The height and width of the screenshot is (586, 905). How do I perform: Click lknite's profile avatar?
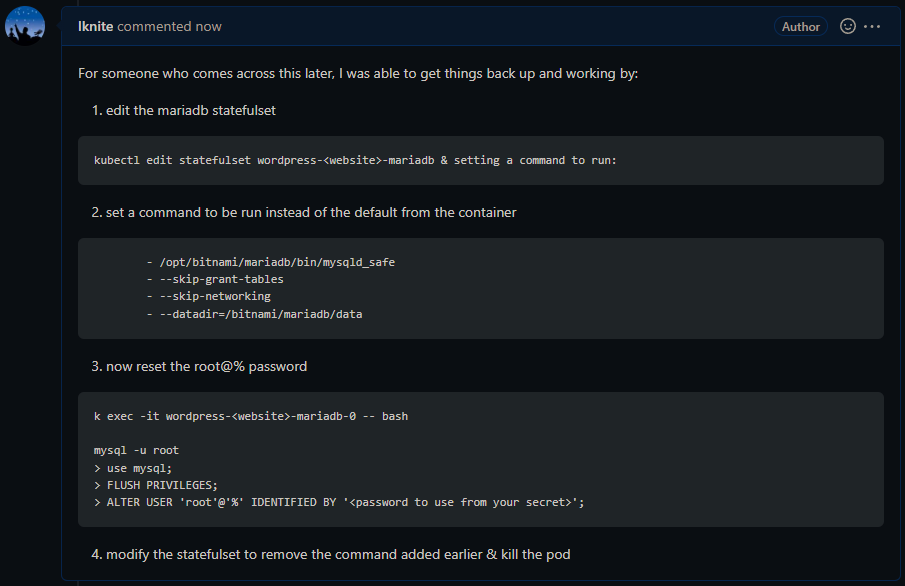point(25,26)
